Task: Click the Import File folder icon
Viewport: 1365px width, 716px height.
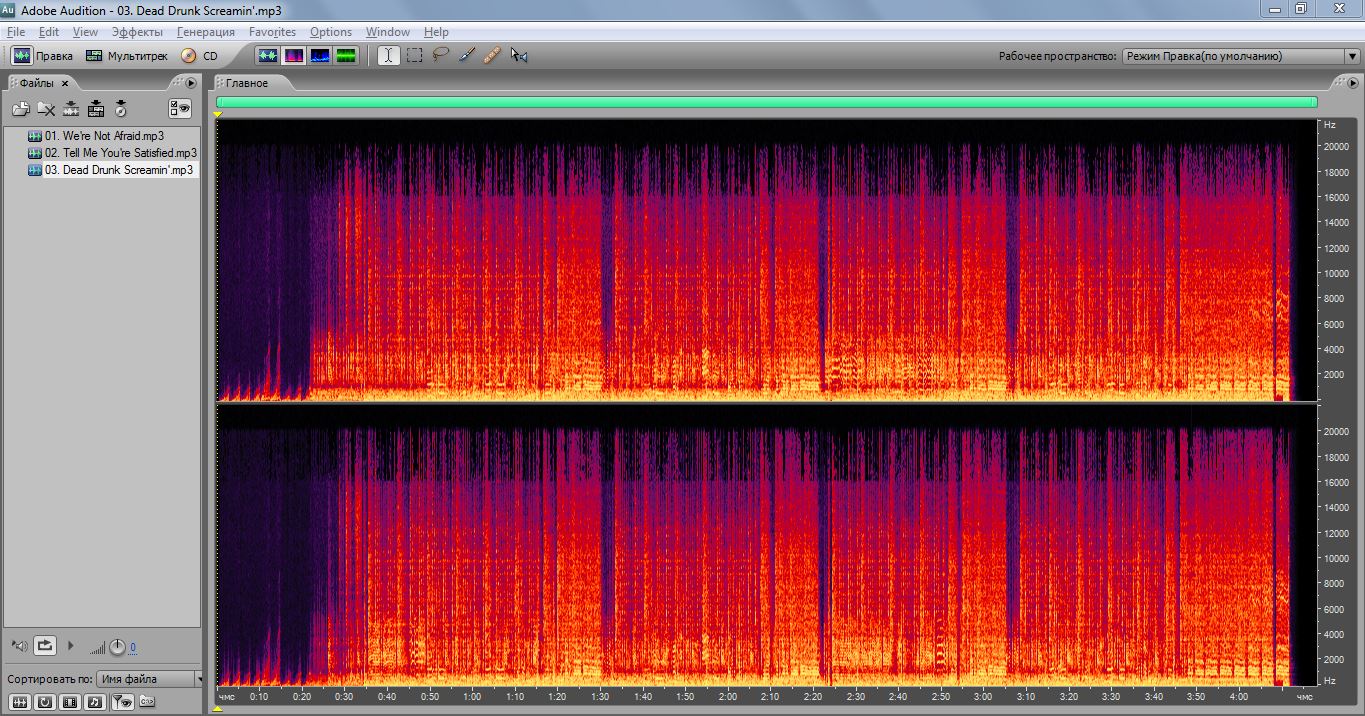Action: pyautogui.click(x=20, y=109)
